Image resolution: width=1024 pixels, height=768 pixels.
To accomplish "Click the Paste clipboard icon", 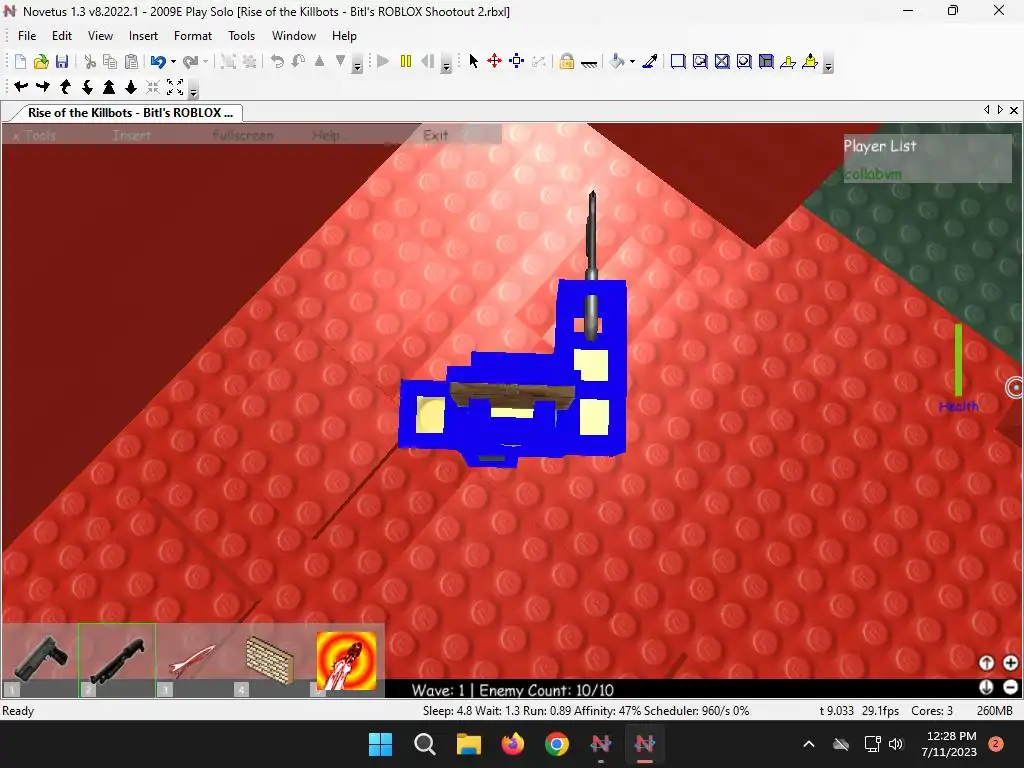I will pos(131,61).
